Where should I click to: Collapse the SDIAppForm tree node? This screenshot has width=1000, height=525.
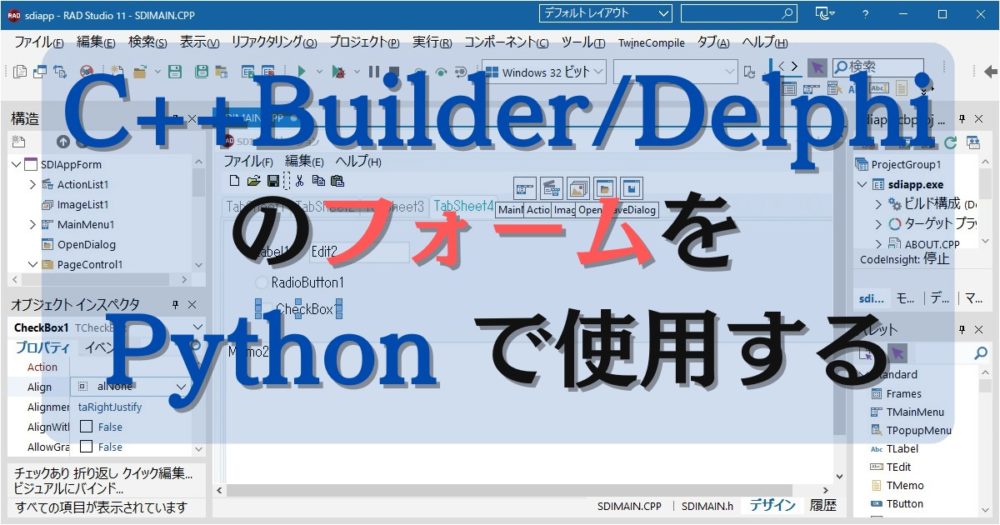click(x=16, y=165)
